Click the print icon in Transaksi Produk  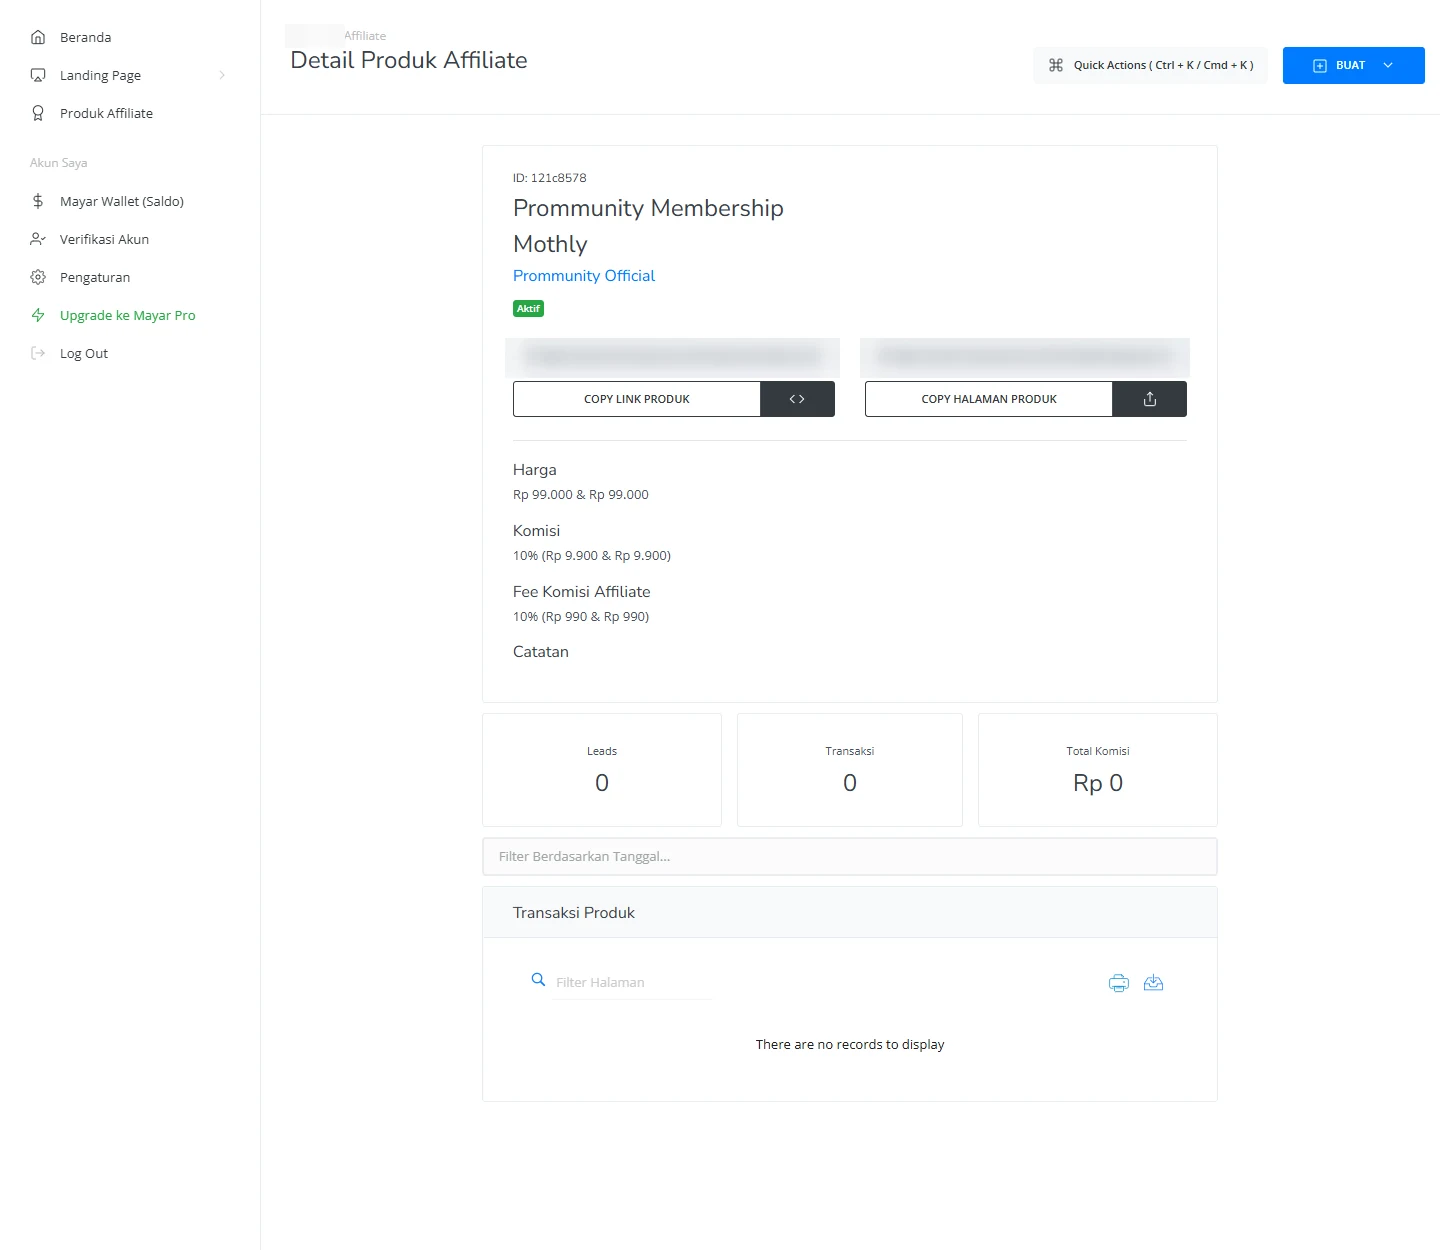click(x=1119, y=983)
